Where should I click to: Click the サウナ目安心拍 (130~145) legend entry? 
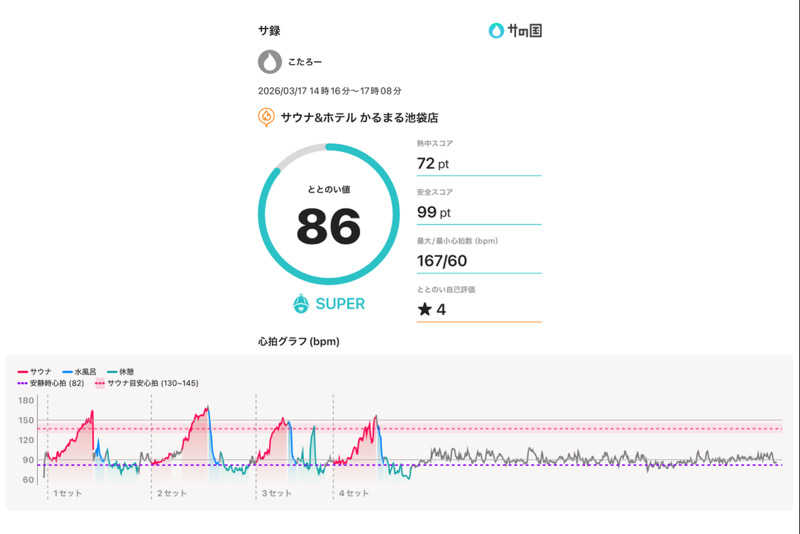point(147,383)
